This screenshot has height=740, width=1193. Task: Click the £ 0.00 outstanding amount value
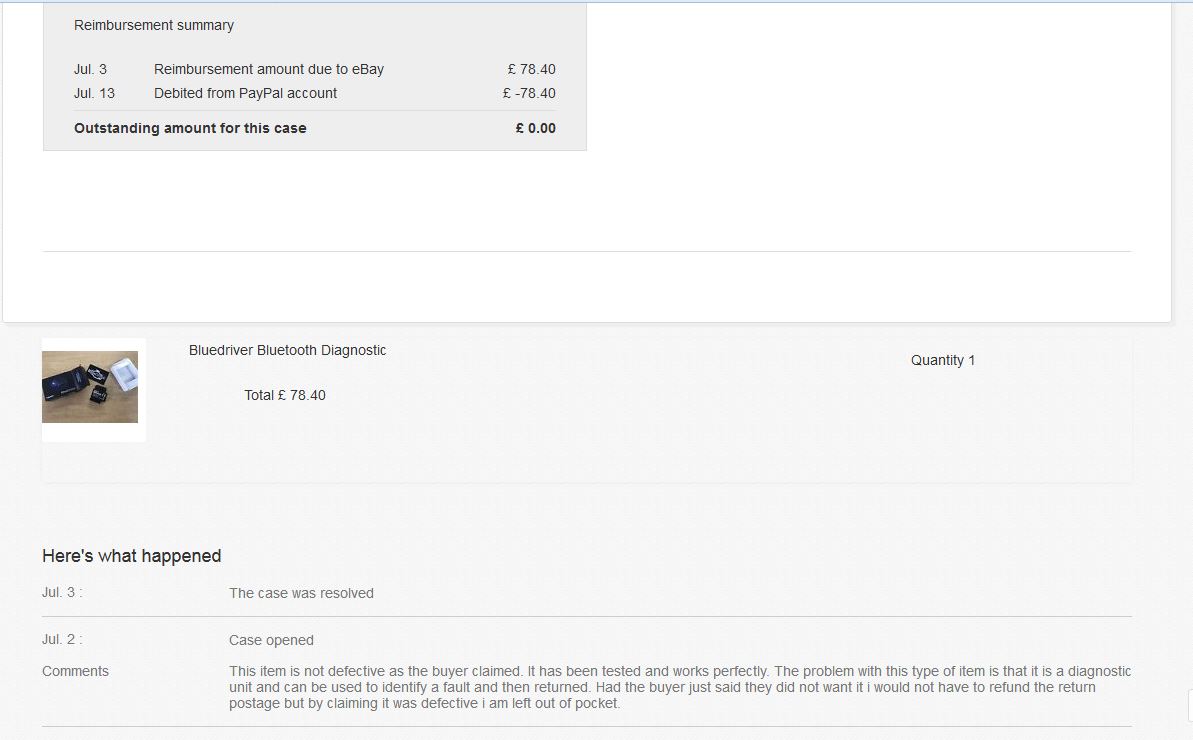536,128
